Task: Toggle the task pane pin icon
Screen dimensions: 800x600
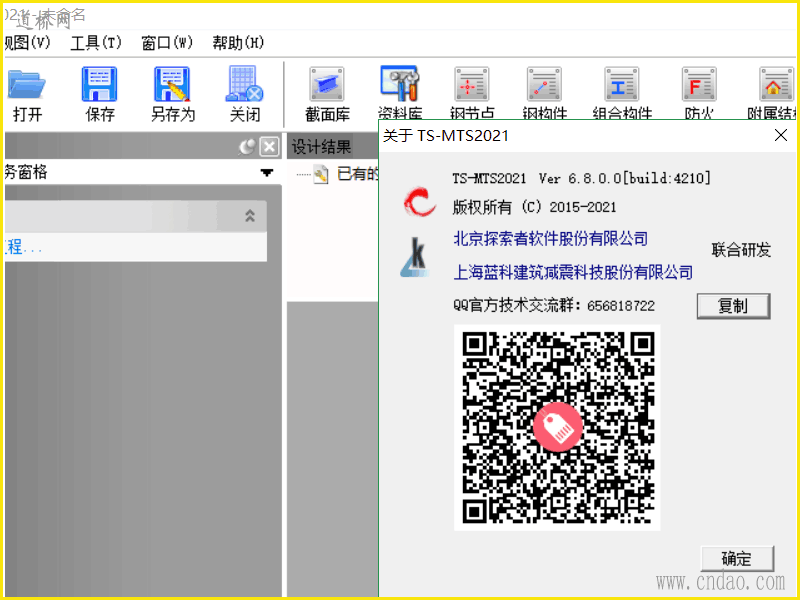Action: pyautogui.click(x=247, y=147)
